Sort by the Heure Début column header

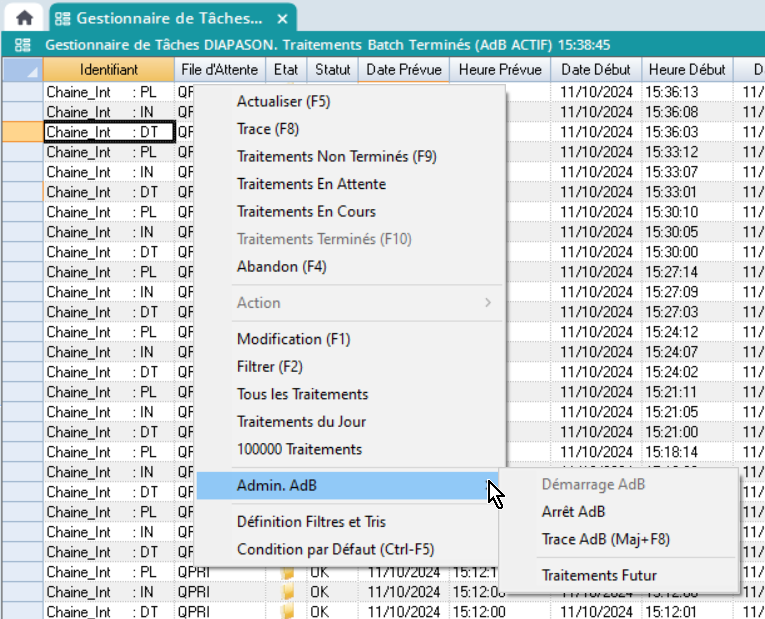point(687,70)
